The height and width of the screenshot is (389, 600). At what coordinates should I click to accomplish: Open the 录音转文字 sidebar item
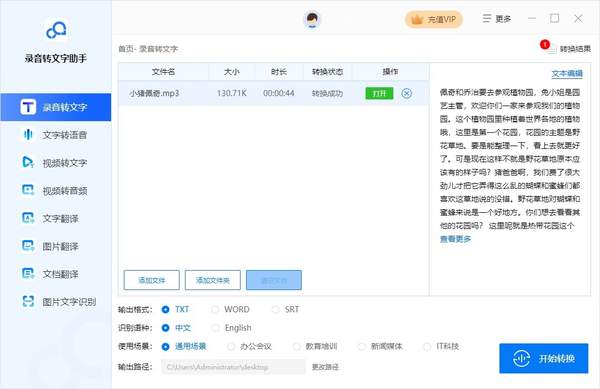pos(56,107)
